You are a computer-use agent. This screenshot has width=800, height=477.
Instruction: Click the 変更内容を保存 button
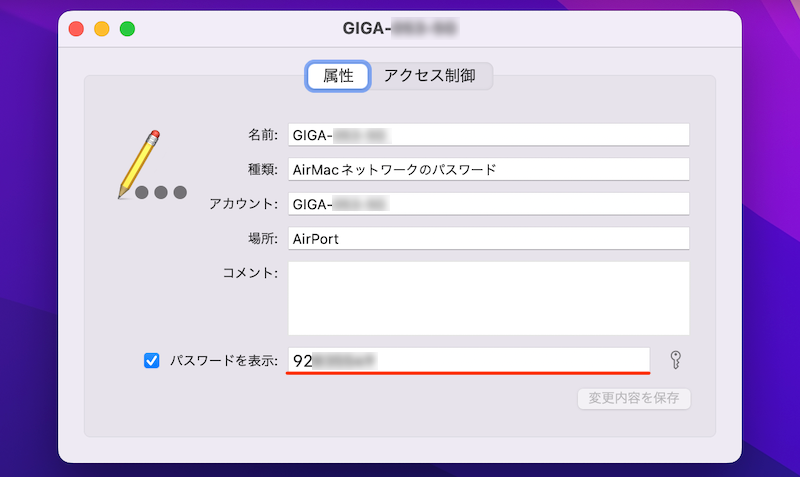click(x=634, y=398)
